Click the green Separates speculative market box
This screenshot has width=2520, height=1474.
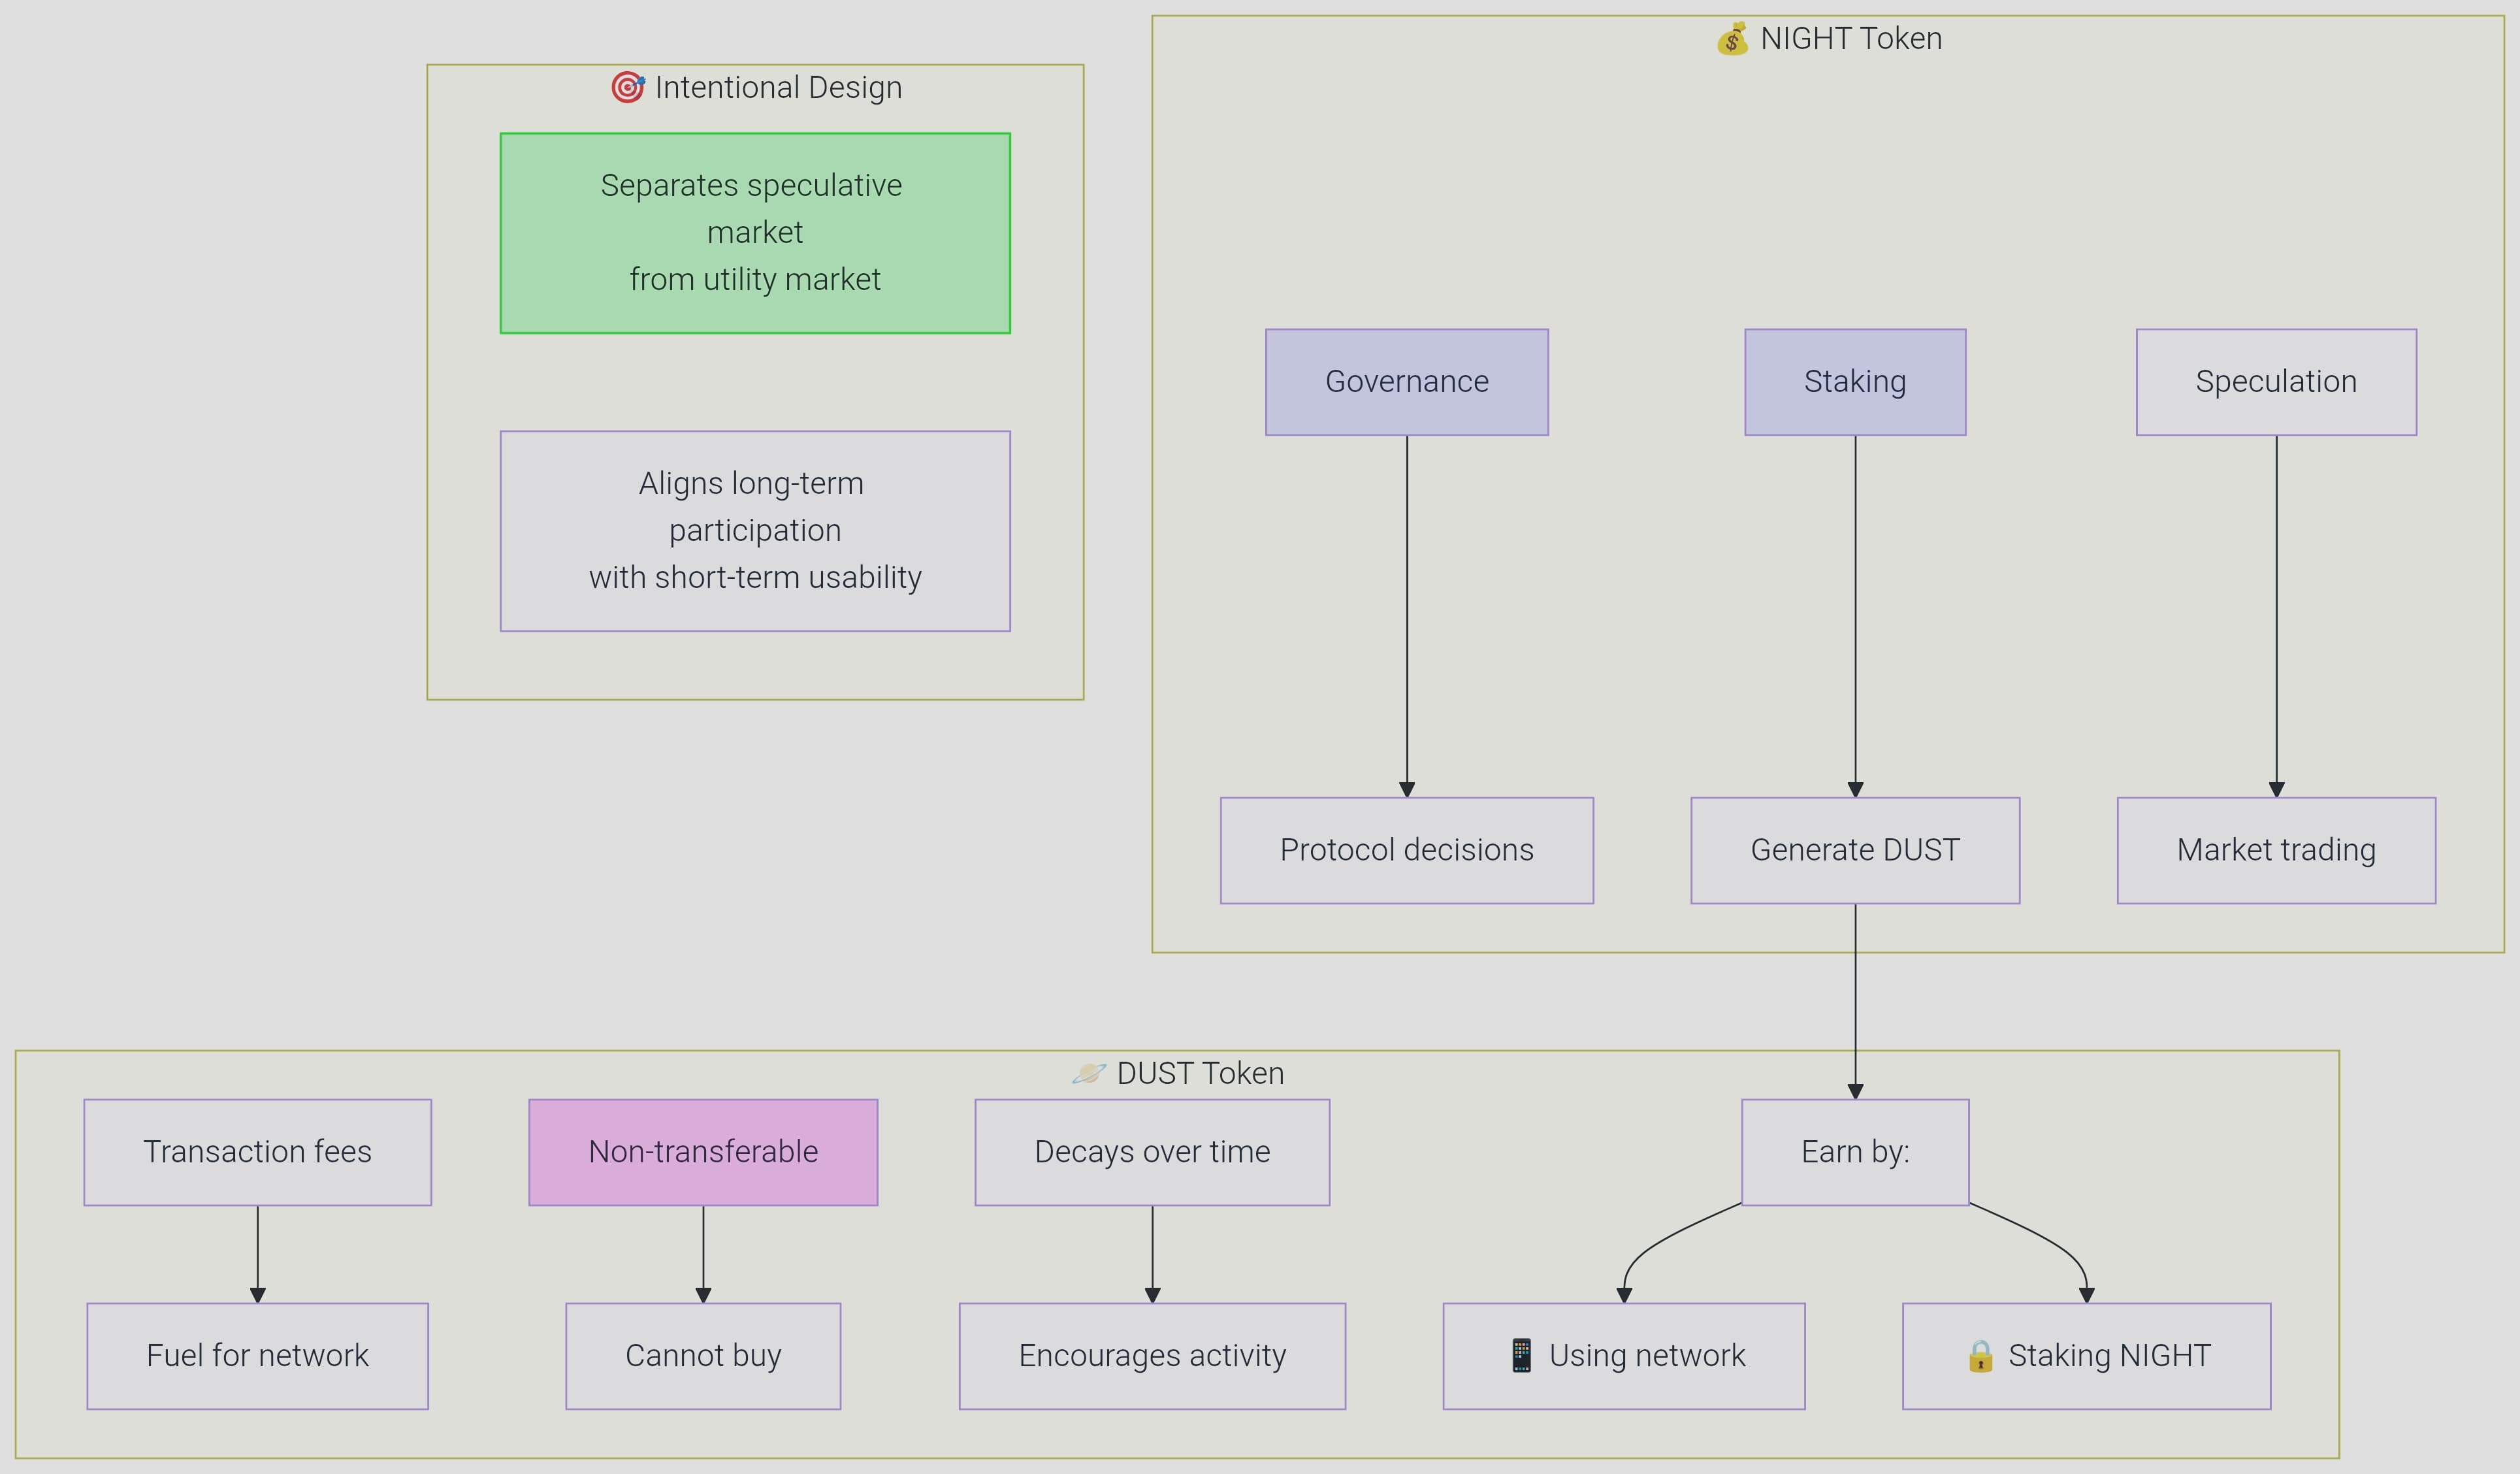[755, 233]
